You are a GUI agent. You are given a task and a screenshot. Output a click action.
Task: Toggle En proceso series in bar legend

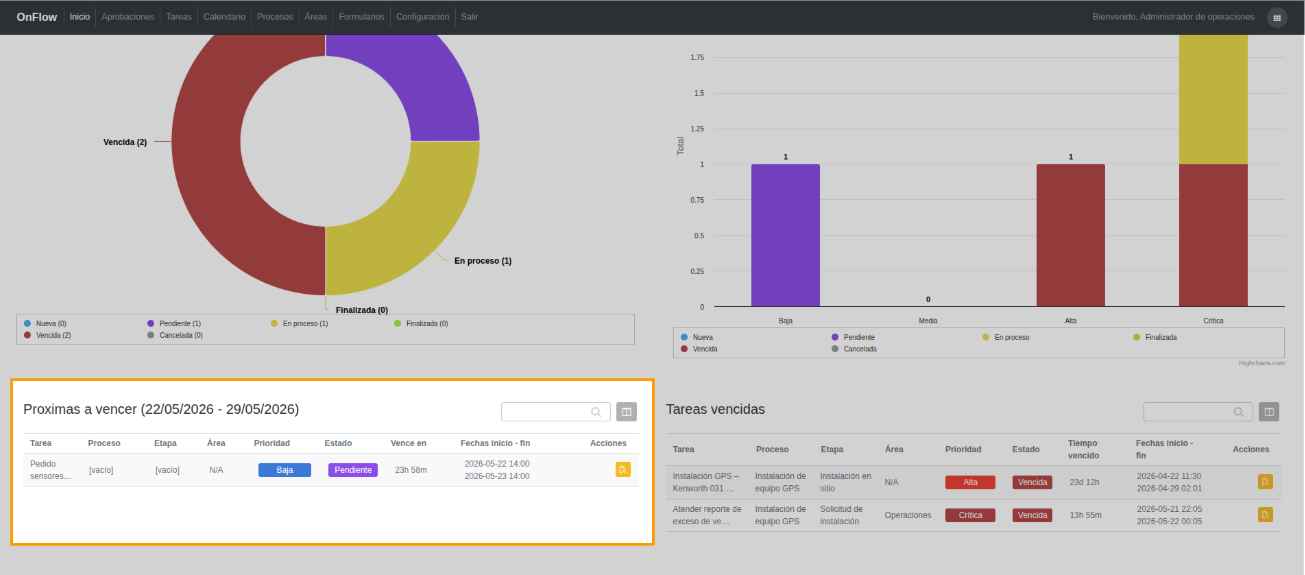pyautogui.click(x=1006, y=337)
